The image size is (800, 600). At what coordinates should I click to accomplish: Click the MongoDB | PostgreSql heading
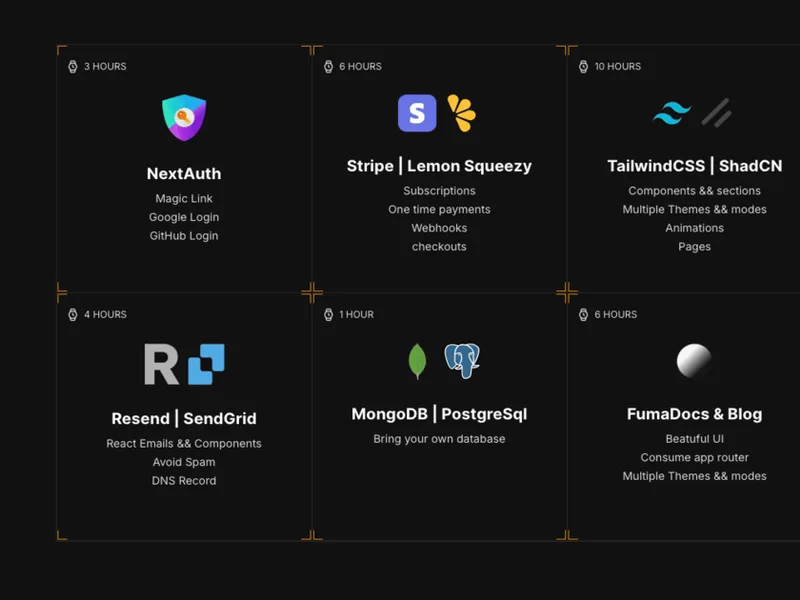(439, 414)
